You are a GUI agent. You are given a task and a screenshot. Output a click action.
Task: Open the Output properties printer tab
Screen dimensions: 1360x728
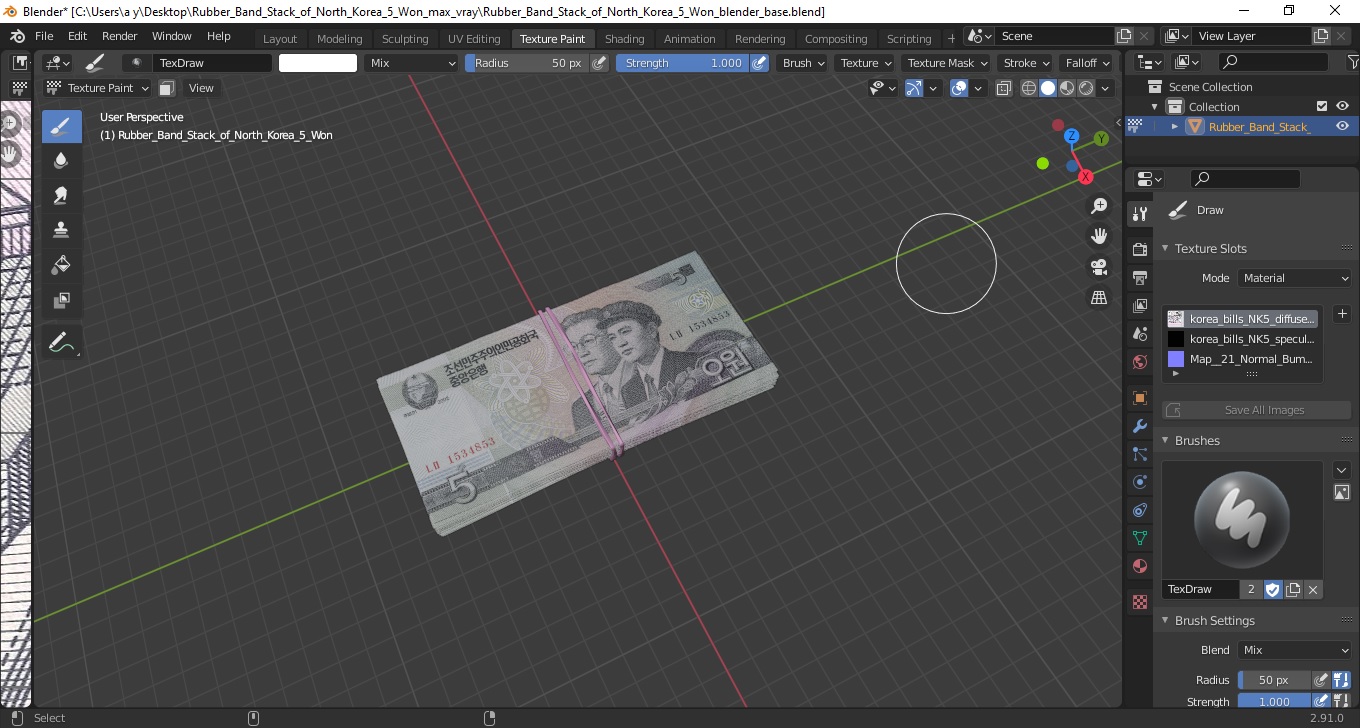point(1139,277)
